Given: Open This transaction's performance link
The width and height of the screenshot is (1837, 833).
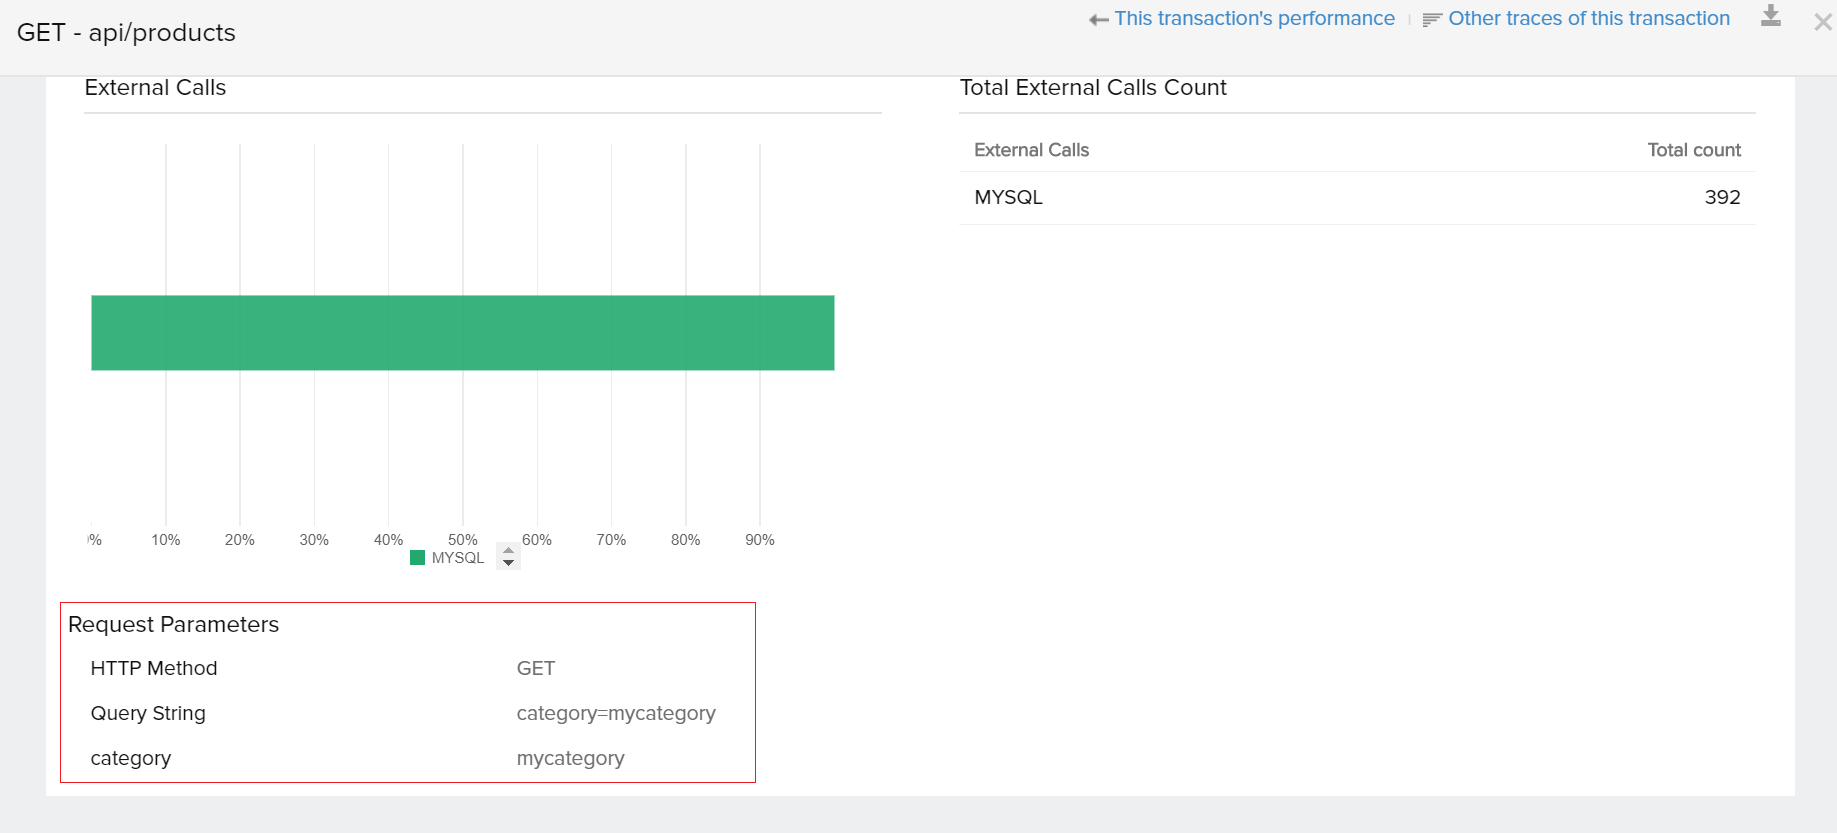Looking at the screenshot, I should coord(1254,19).
